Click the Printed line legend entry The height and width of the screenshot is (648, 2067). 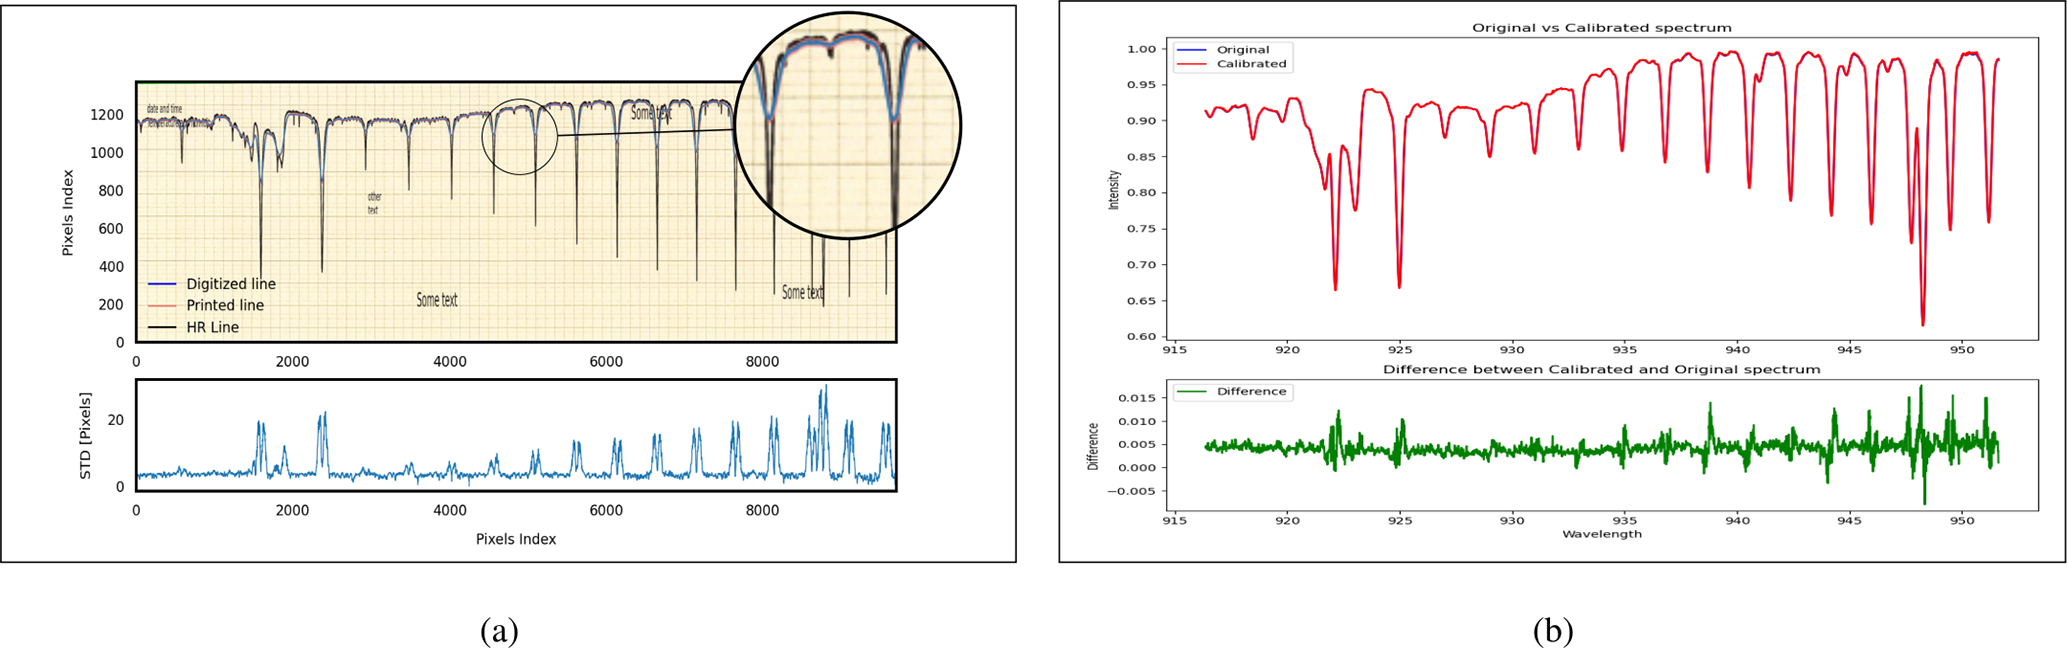(x=224, y=305)
